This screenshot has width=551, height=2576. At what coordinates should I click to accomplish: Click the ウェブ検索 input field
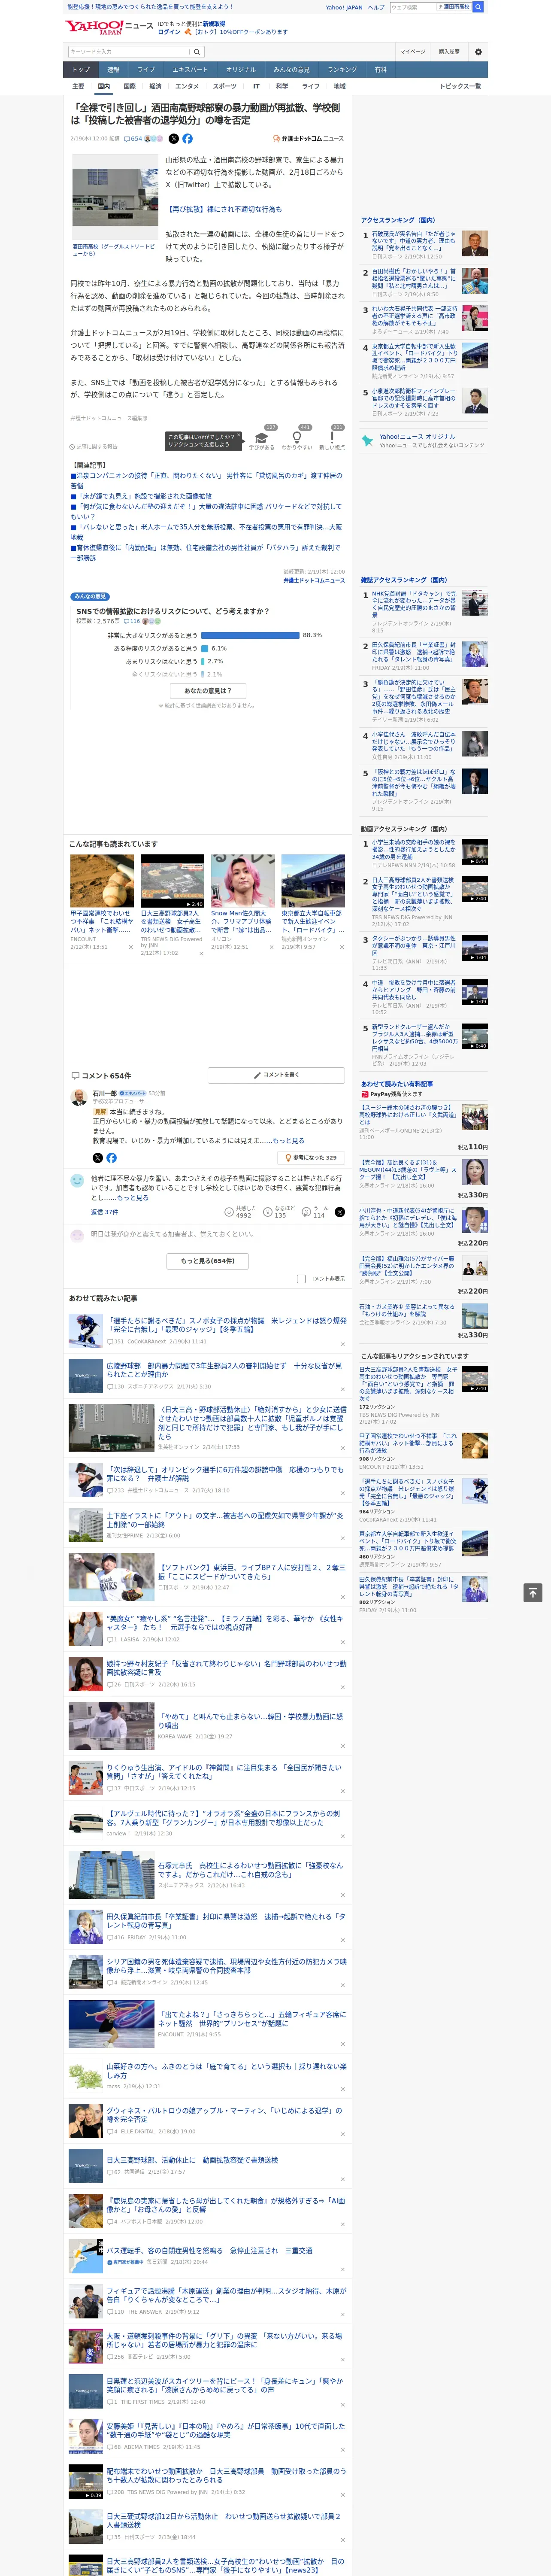point(412,7)
